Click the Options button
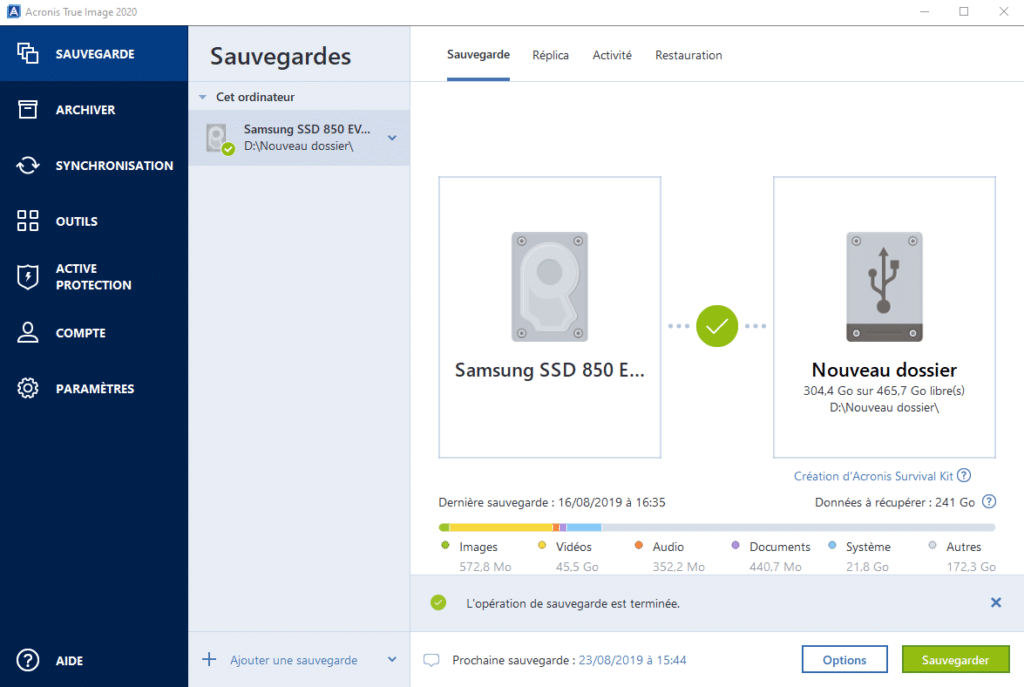This screenshot has width=1024, height=687. pyautogui.click(x=844, y=660)
